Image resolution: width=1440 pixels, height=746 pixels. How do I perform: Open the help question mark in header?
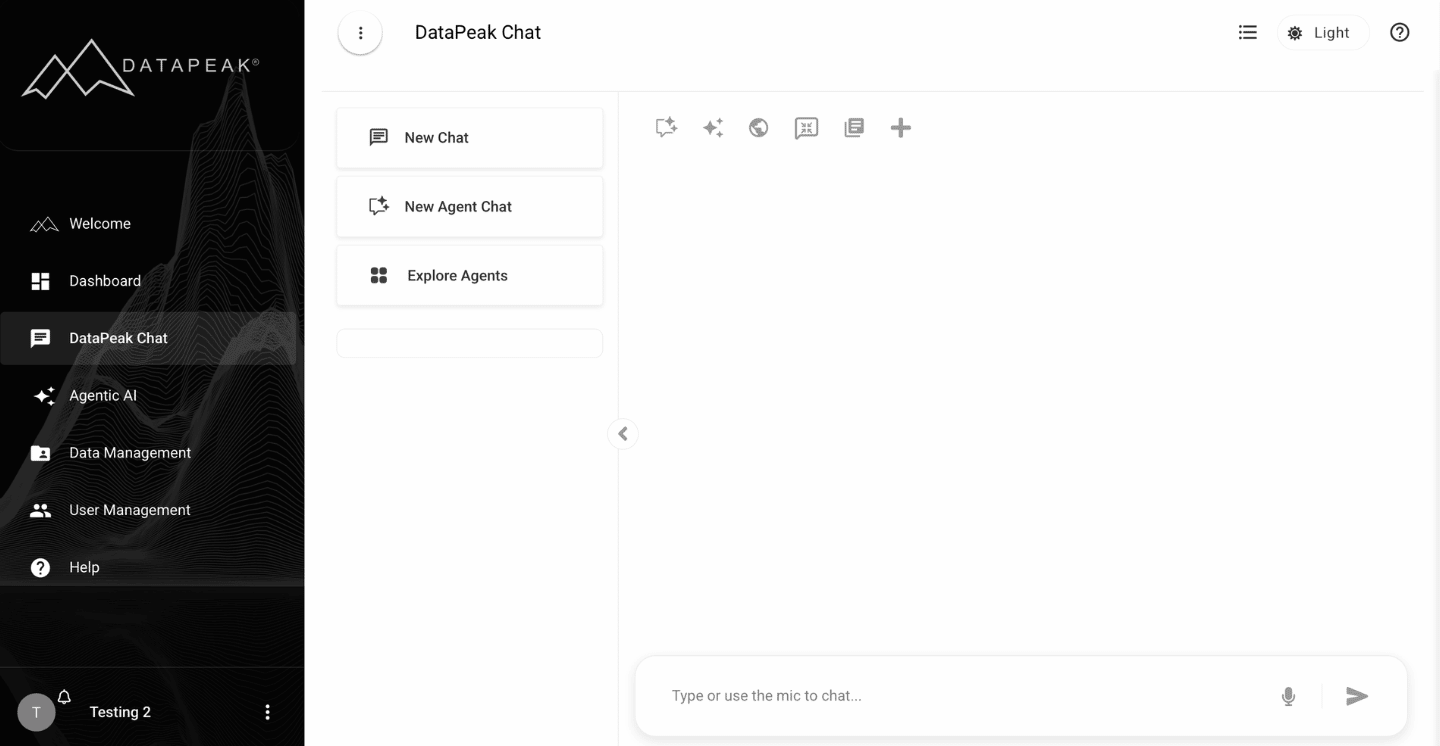[1400, 32]
